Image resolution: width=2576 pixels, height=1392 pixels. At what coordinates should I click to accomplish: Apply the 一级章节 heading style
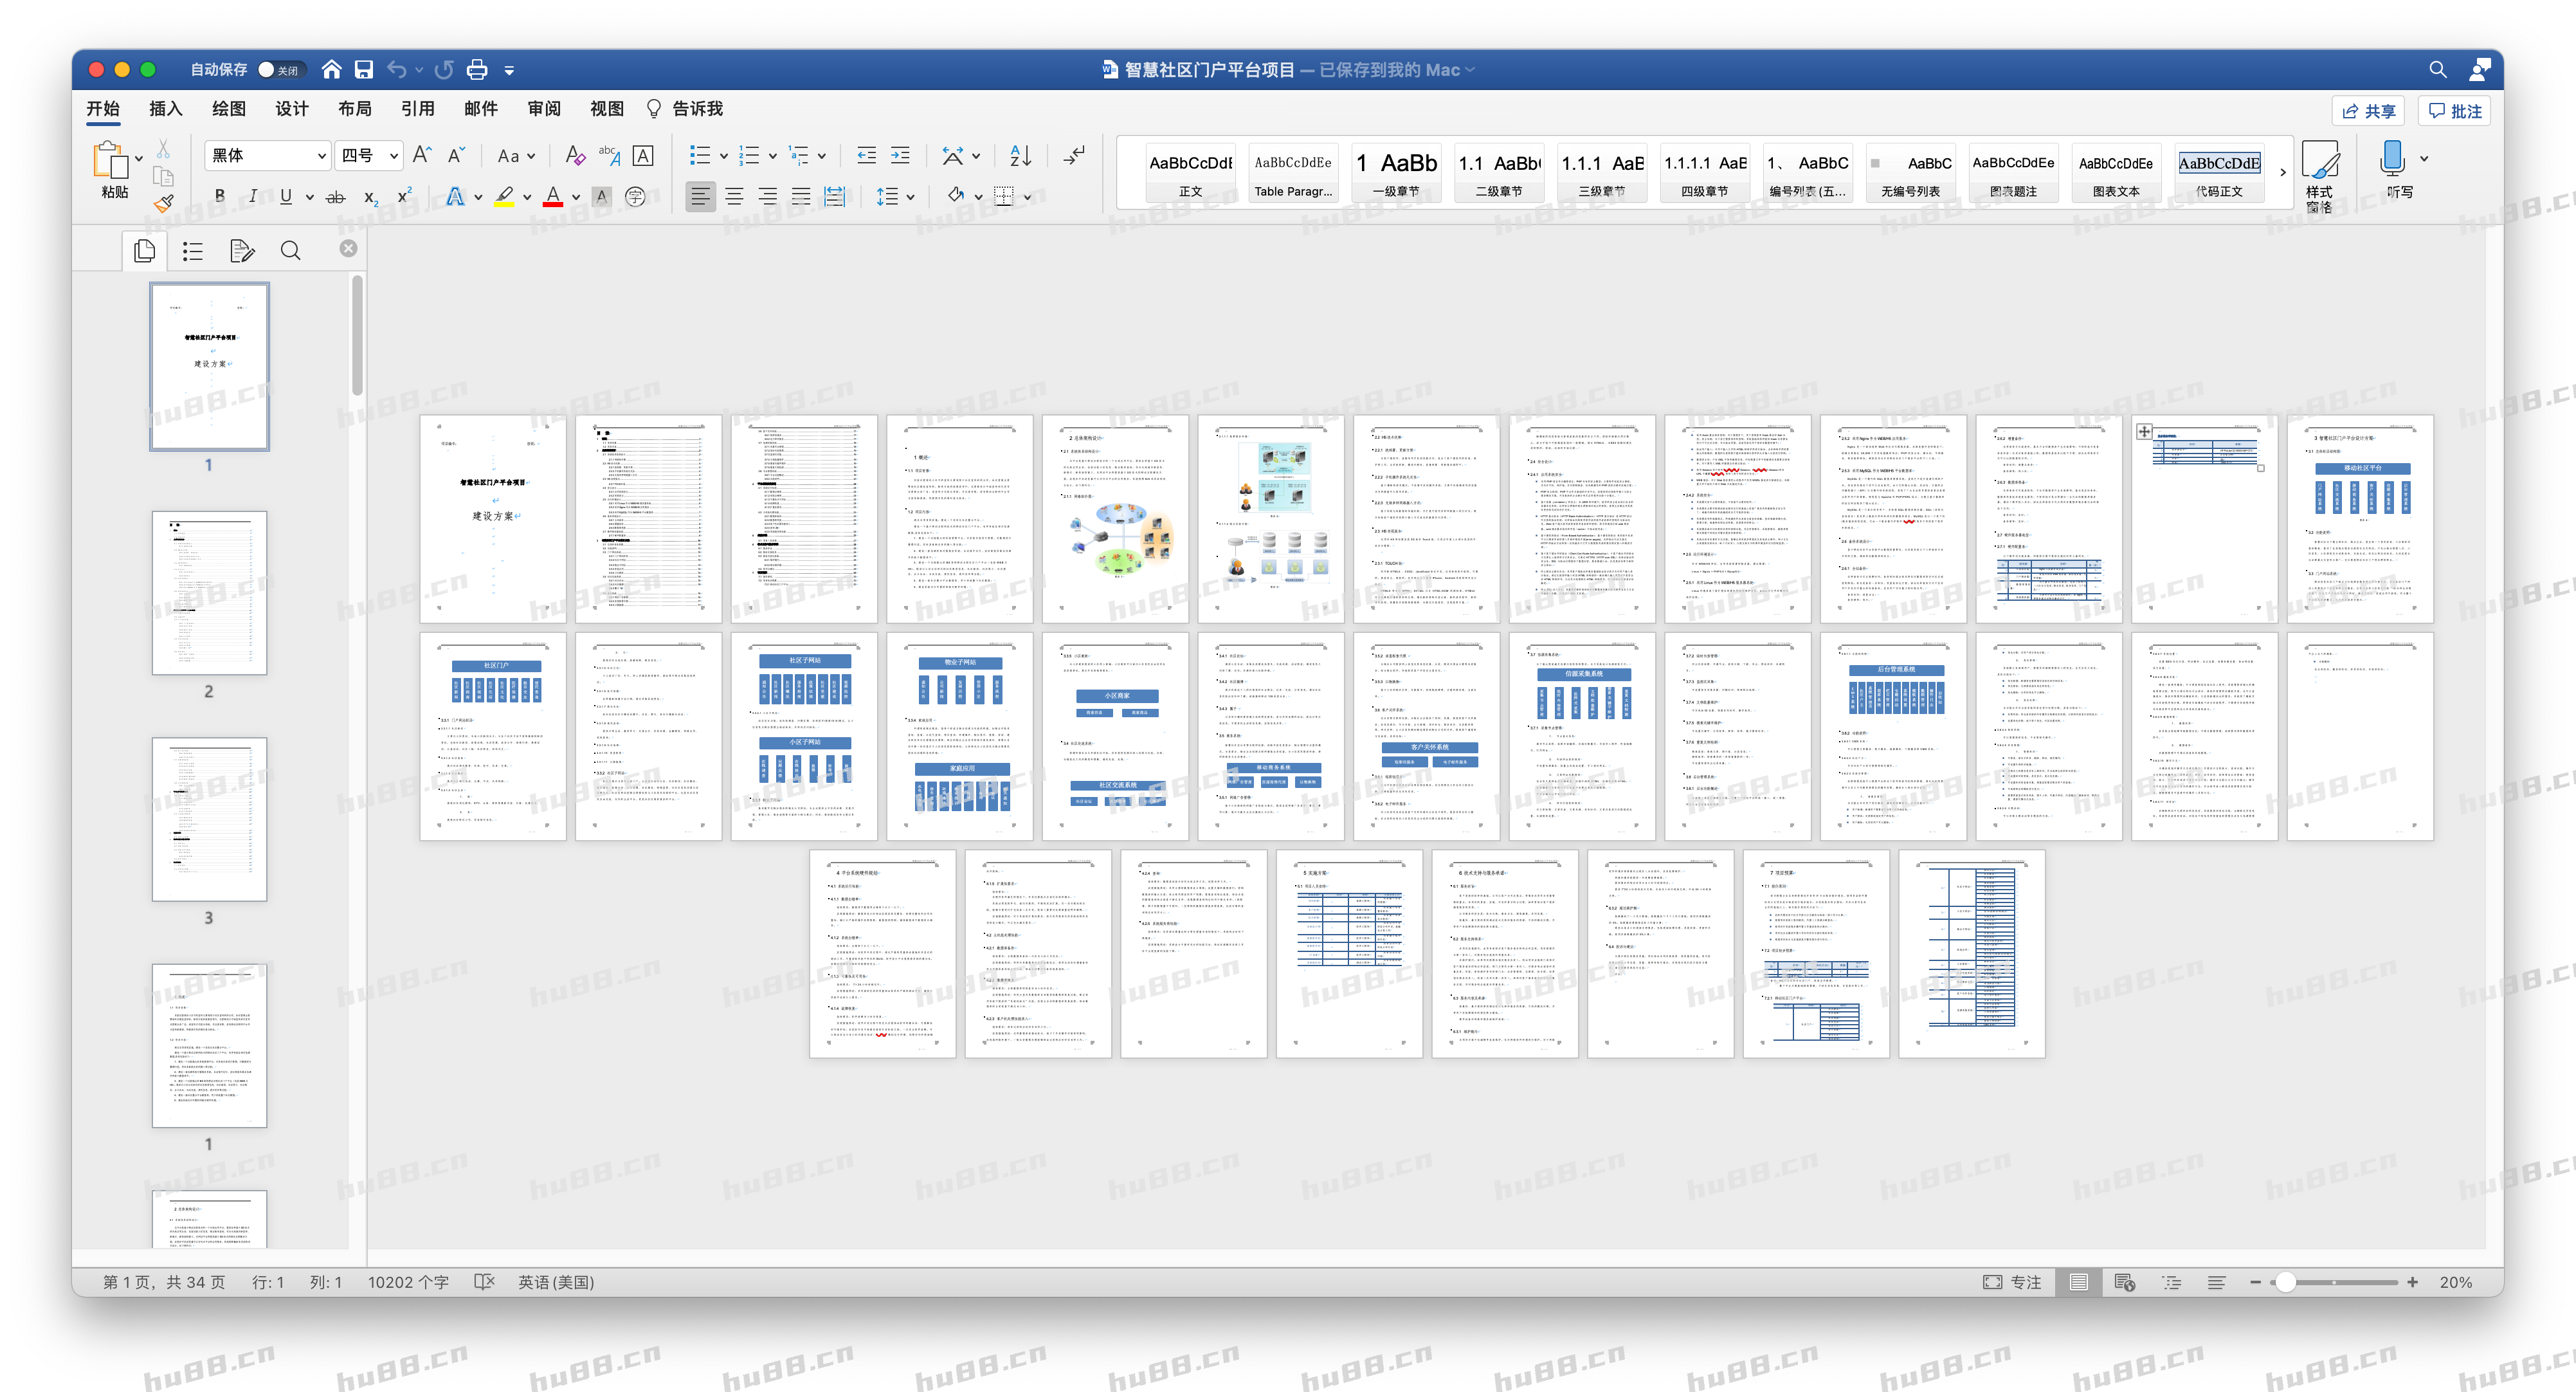(1396, 173)
